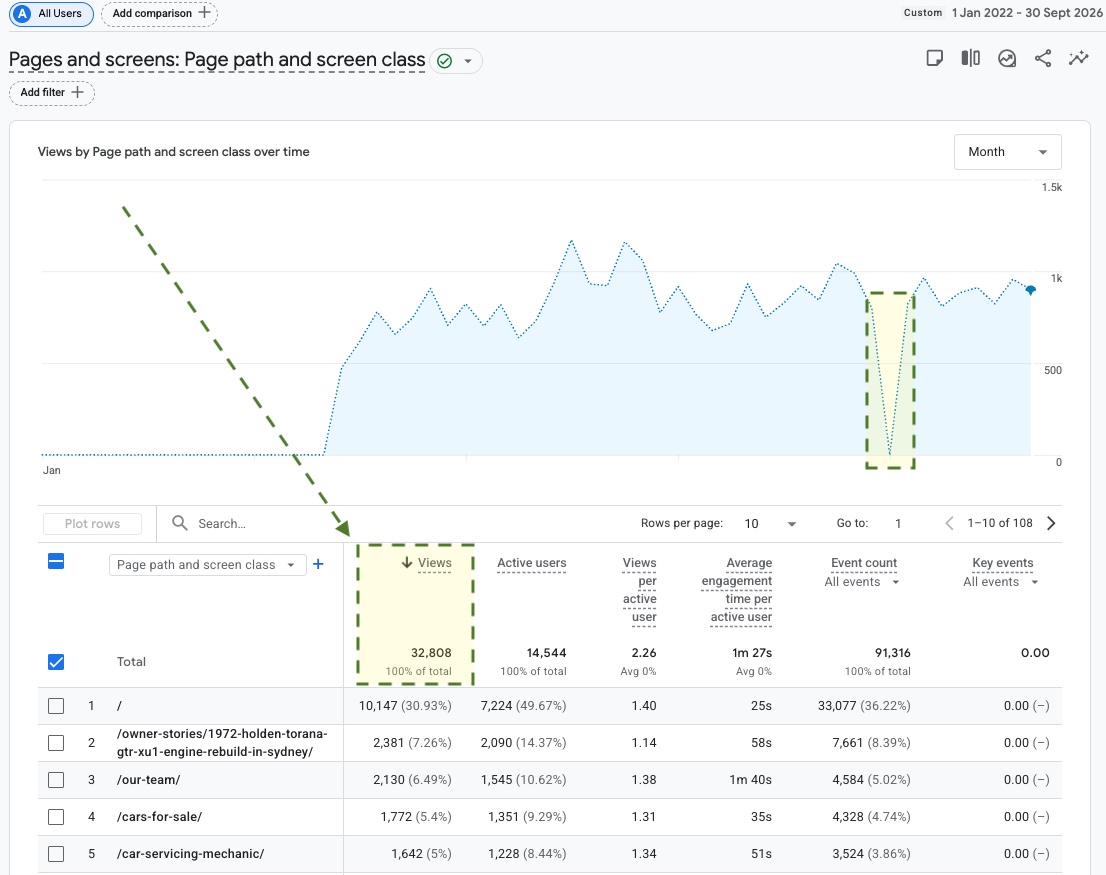Add a comparison with the plus chip

pos(159,13)
